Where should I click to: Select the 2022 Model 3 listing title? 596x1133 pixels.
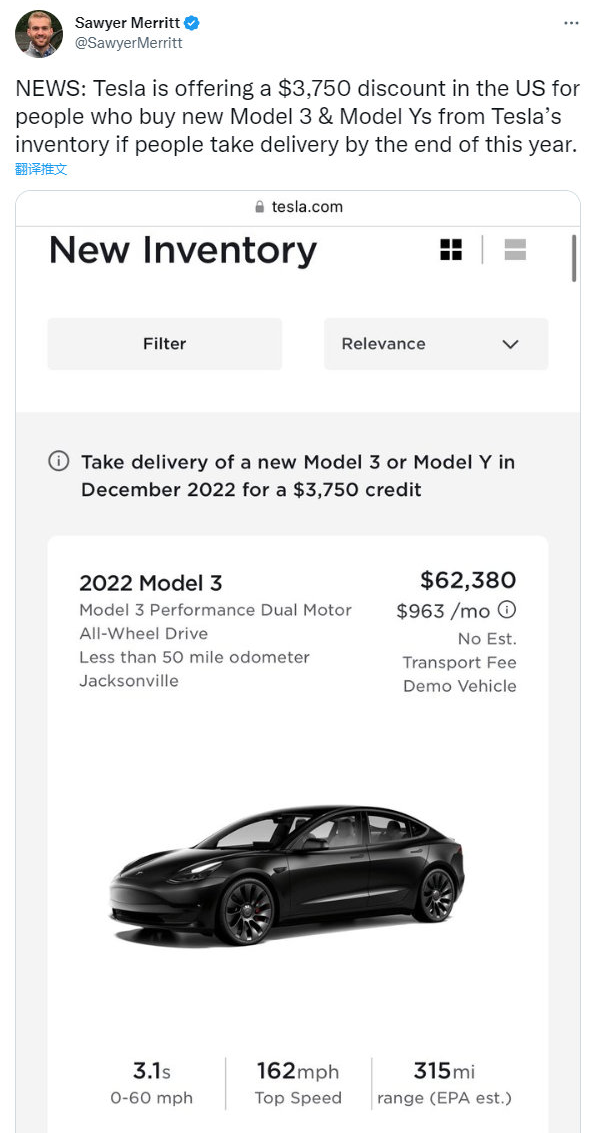click(150, 583)
